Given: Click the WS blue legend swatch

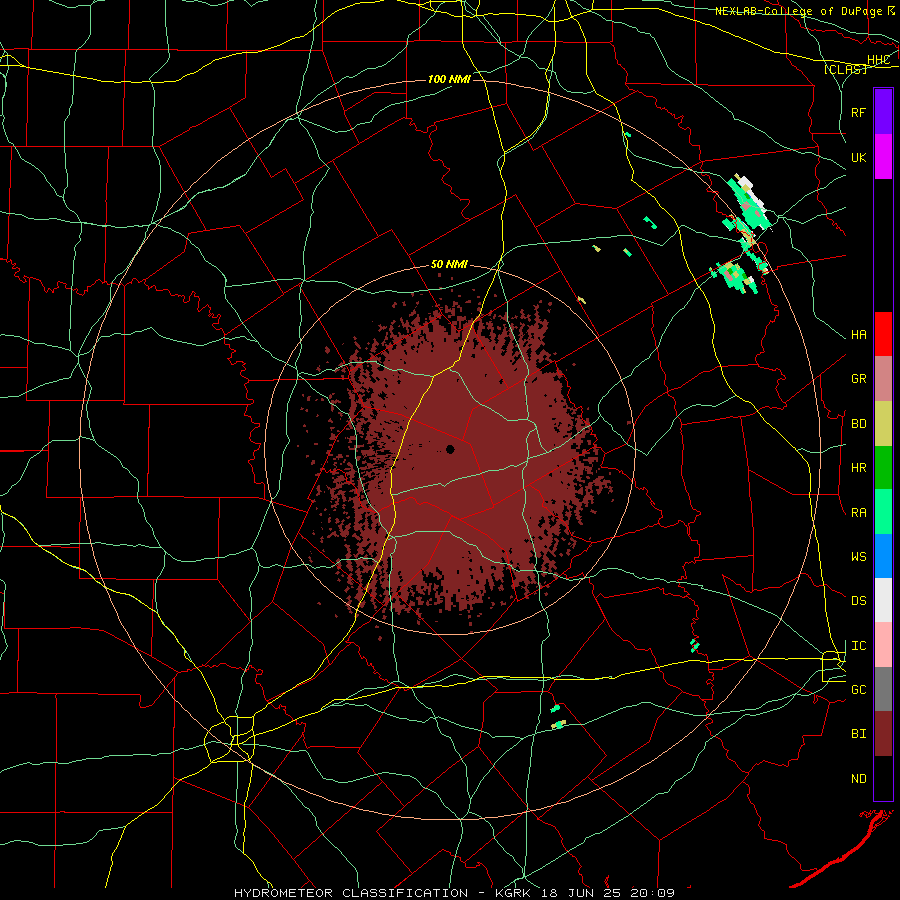Looking at the screenshot, I should [883, 556].
